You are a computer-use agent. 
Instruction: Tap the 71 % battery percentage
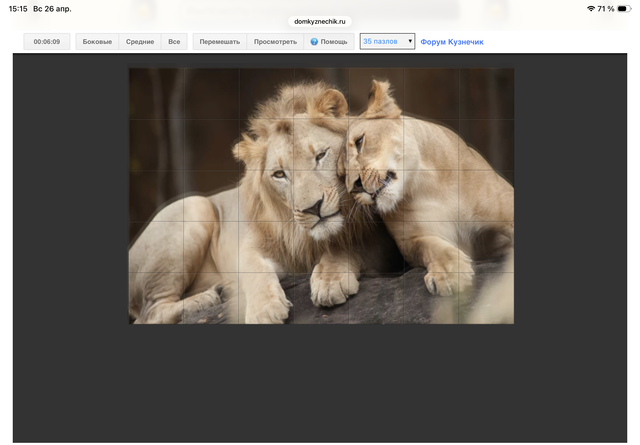(x=606, y=8)
